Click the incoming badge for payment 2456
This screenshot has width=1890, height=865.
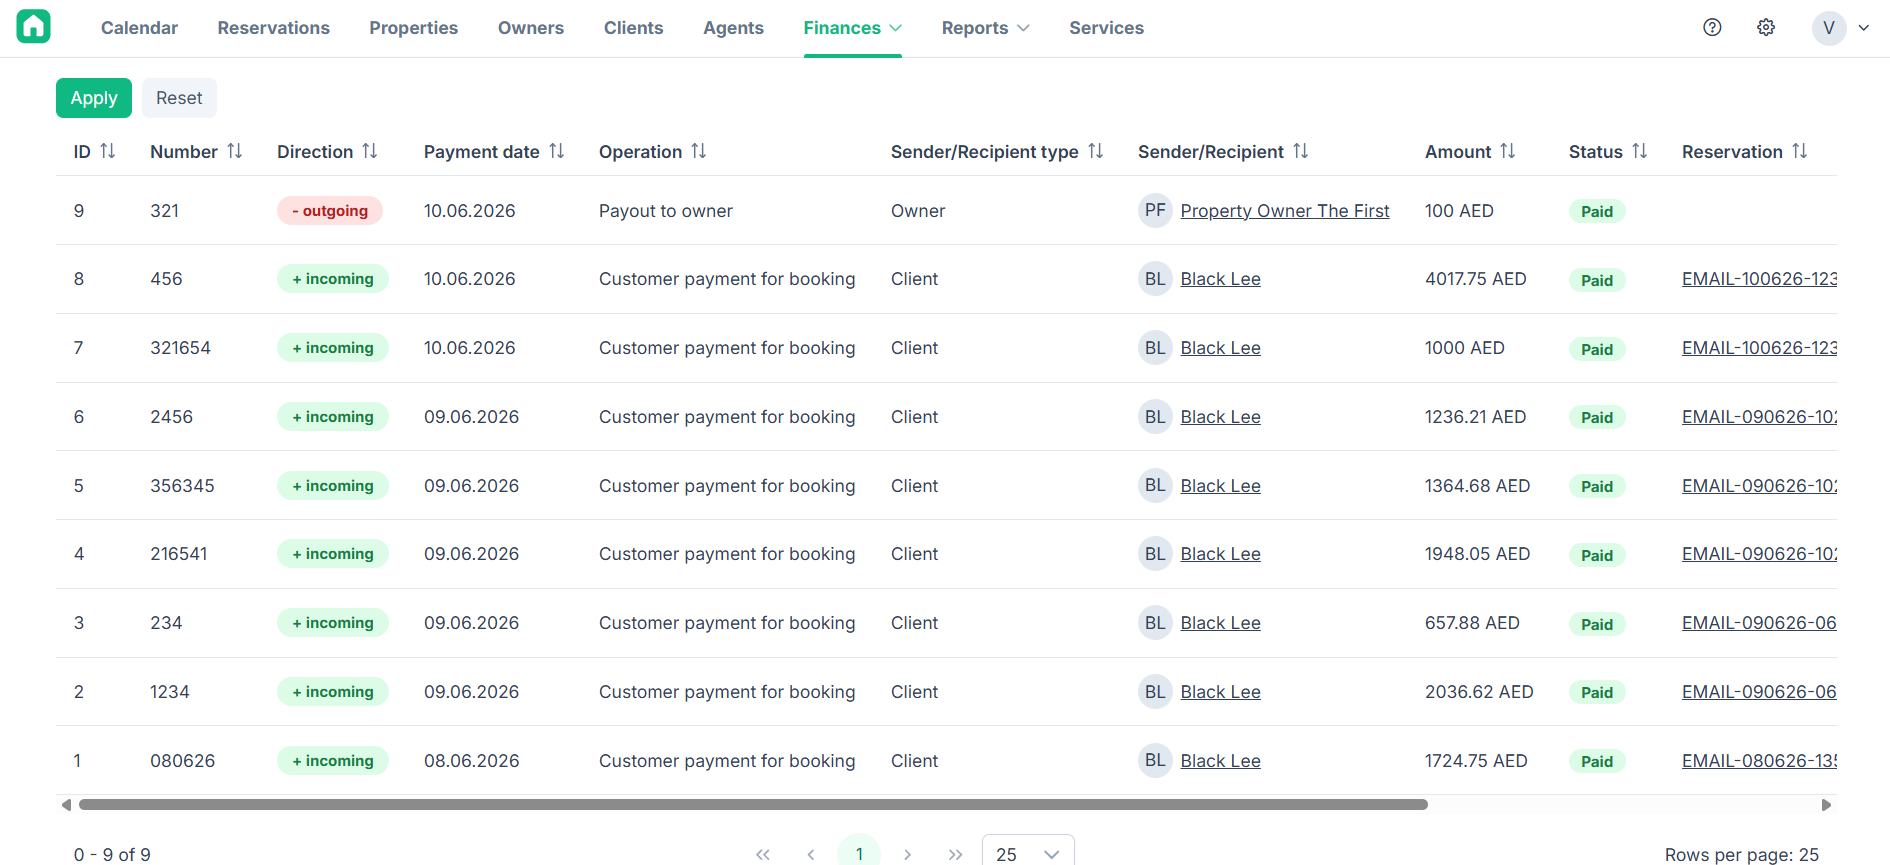point(333,417)
